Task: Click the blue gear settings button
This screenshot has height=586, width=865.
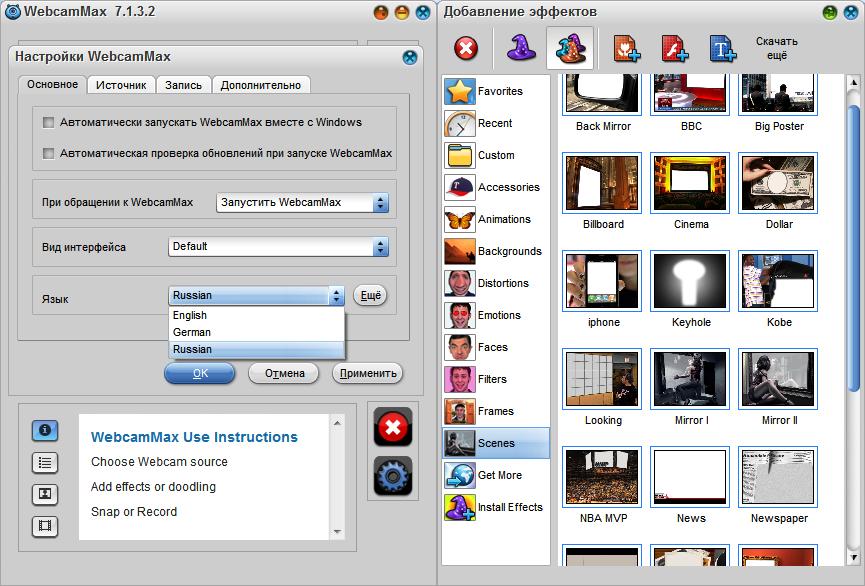Action: 393,475
